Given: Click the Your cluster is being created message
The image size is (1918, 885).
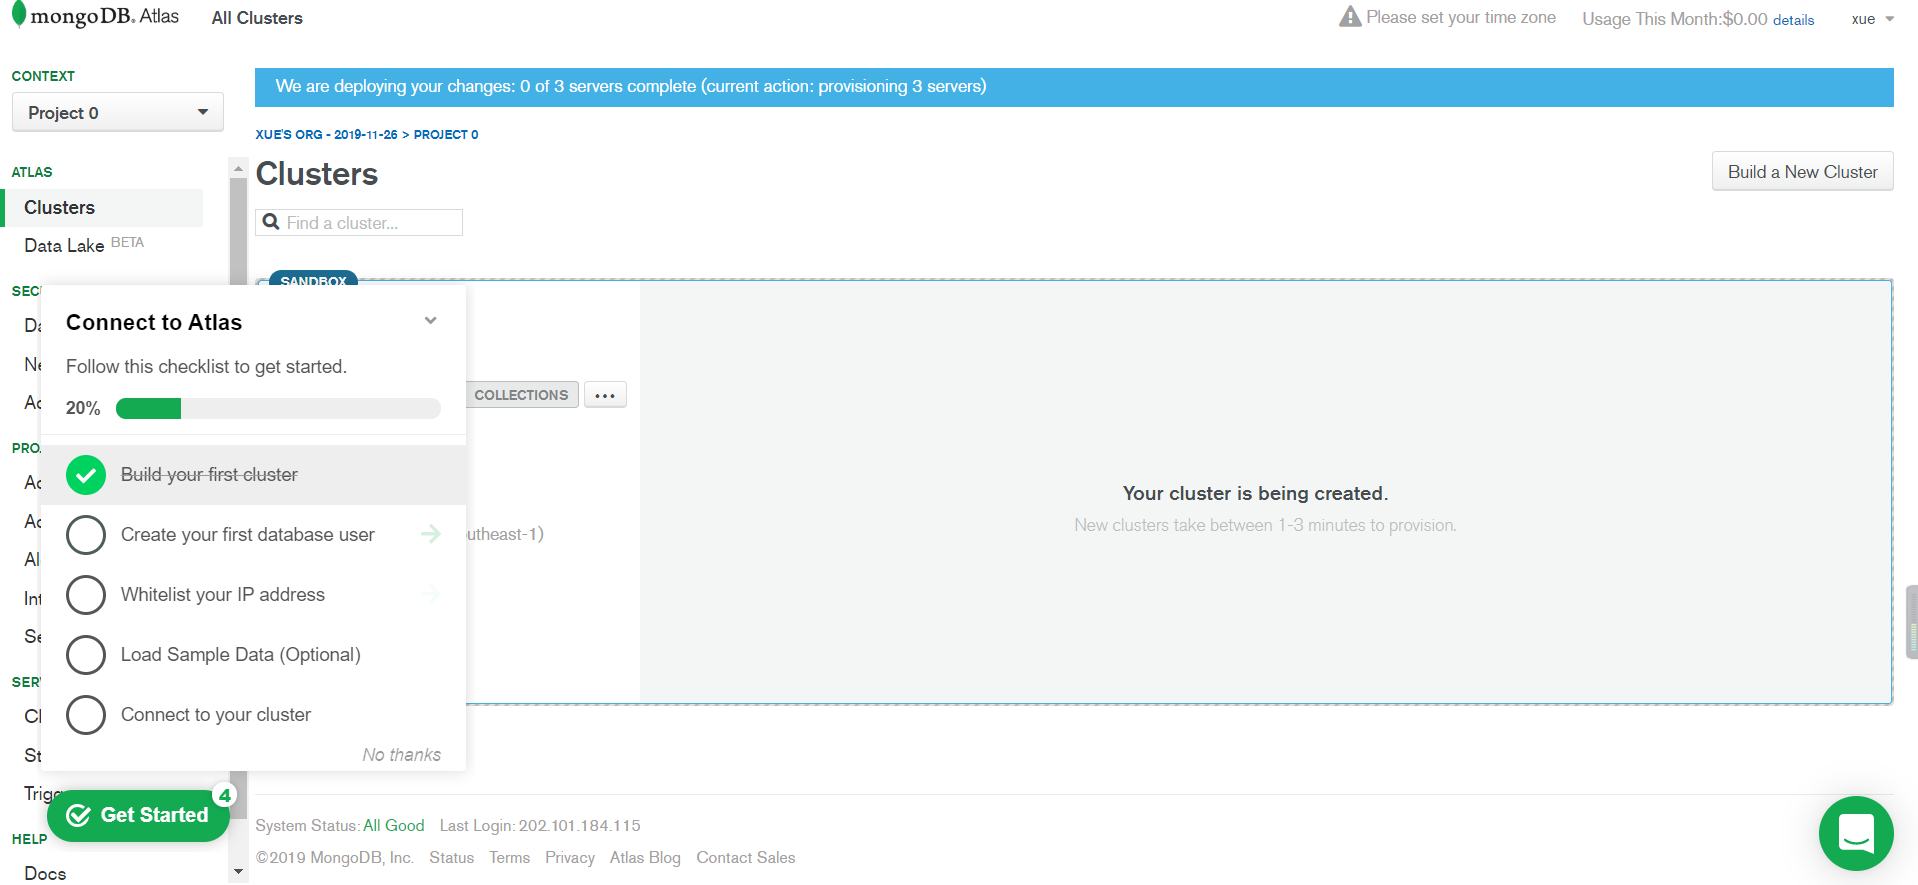Looking at the screenshot, I should (x=1255, y=493).
